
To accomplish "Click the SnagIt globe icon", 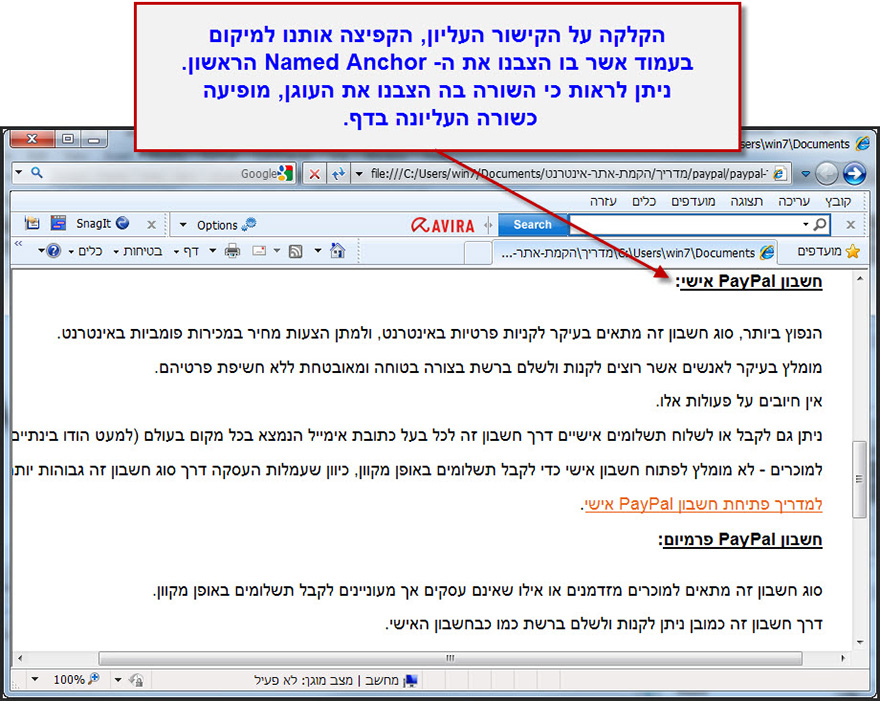I will [x=122, y=223].
